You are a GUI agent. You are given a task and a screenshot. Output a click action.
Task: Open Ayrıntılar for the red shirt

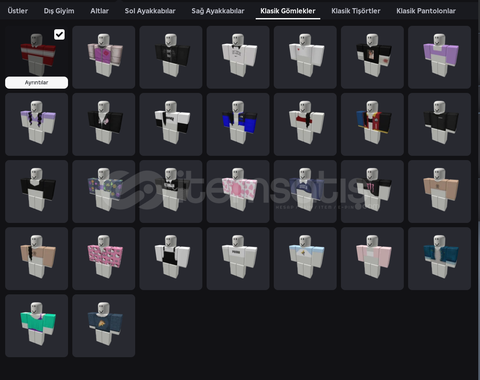point(37,82)
